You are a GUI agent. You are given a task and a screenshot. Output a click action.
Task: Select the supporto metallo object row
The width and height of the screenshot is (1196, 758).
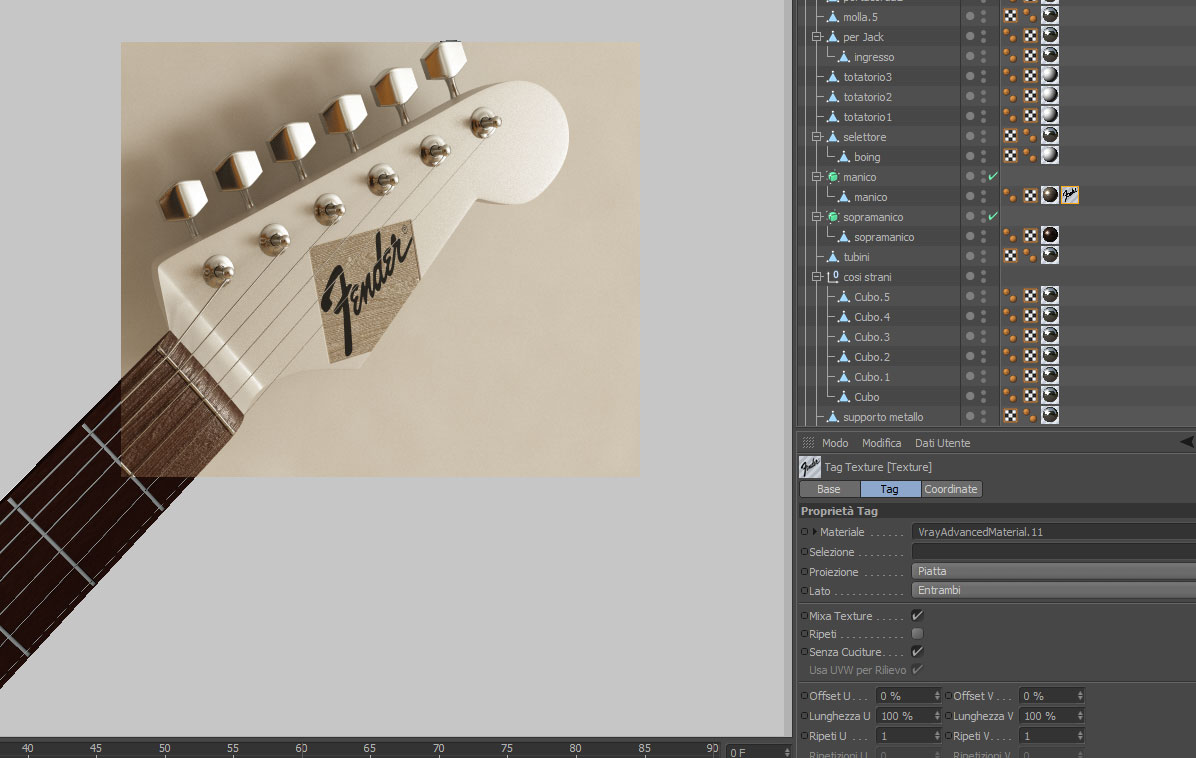click(x=883, y=417)
